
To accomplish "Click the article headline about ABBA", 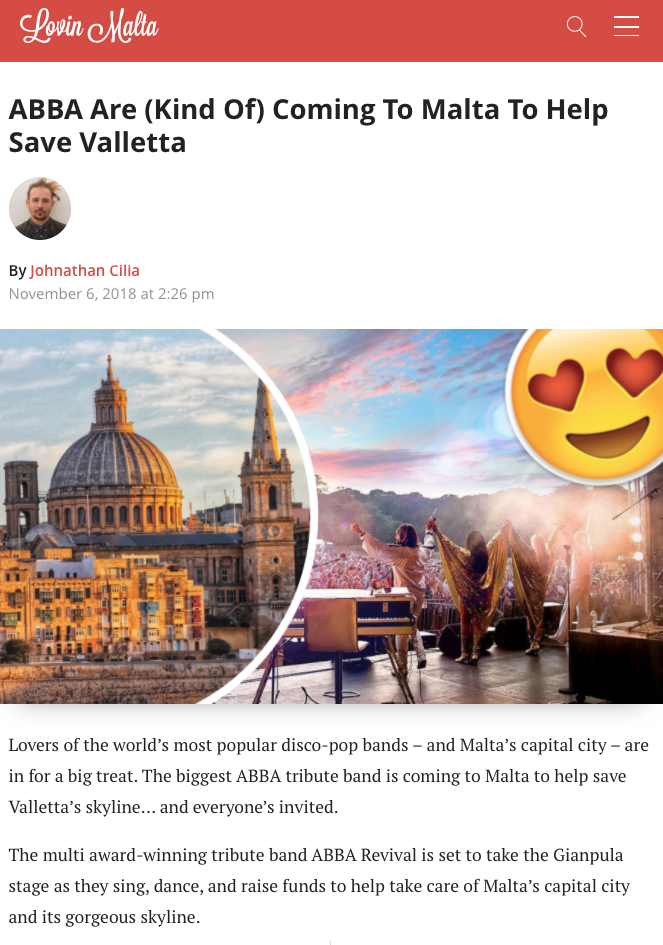I will (308, 126).
